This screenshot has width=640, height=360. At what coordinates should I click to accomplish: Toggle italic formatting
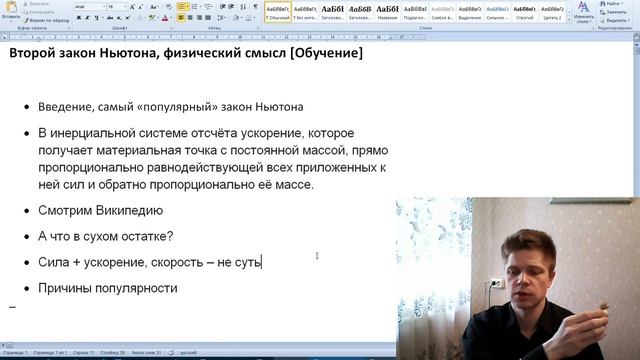click(87, 18)
